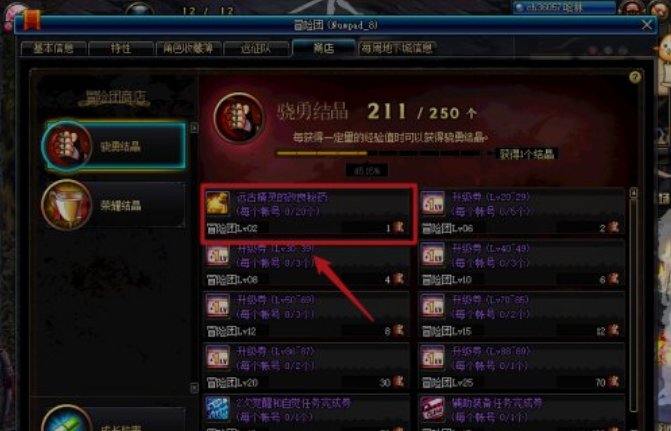Screen dimensions: 671x431
Task: Click the 升级券 Lv30~39 coupon icon
Action: (x=218, y=256)
